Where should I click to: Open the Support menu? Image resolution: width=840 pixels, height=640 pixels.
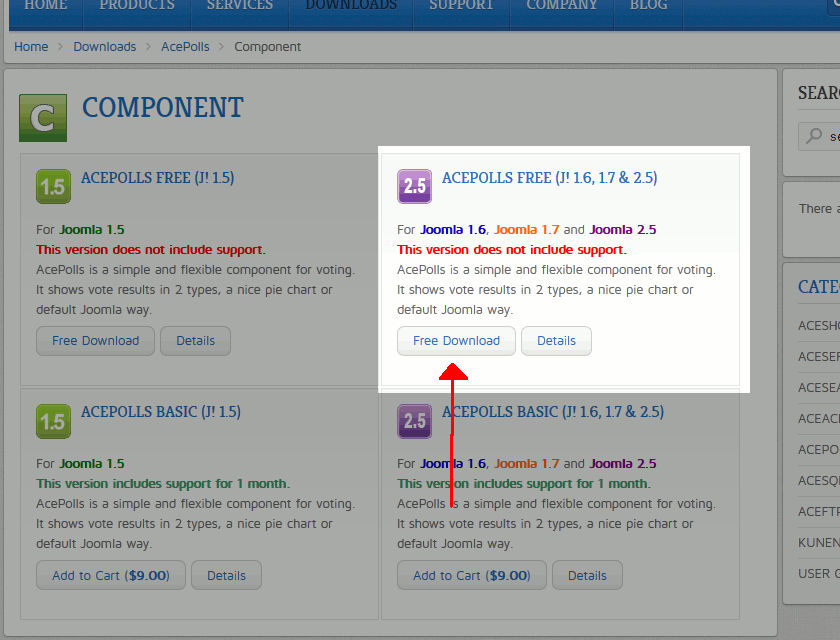click(x=461, y=5)
